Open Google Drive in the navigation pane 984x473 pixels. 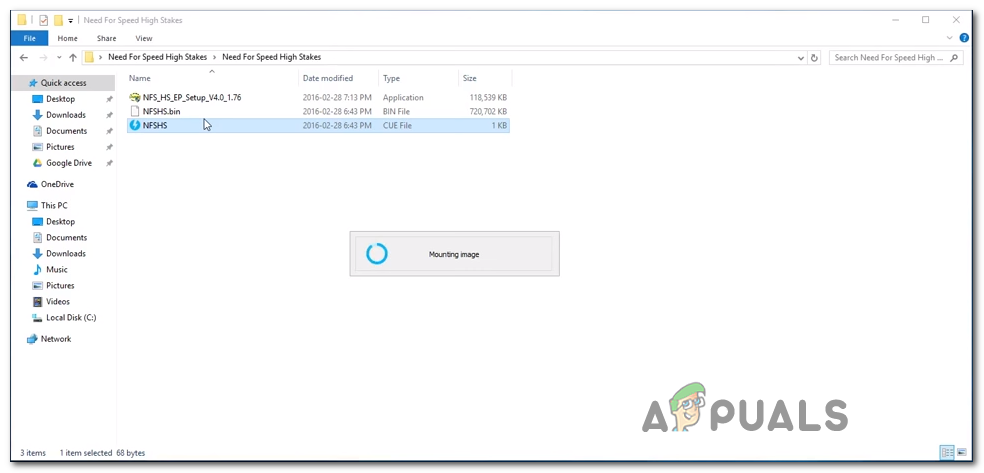tap(68, 163)
